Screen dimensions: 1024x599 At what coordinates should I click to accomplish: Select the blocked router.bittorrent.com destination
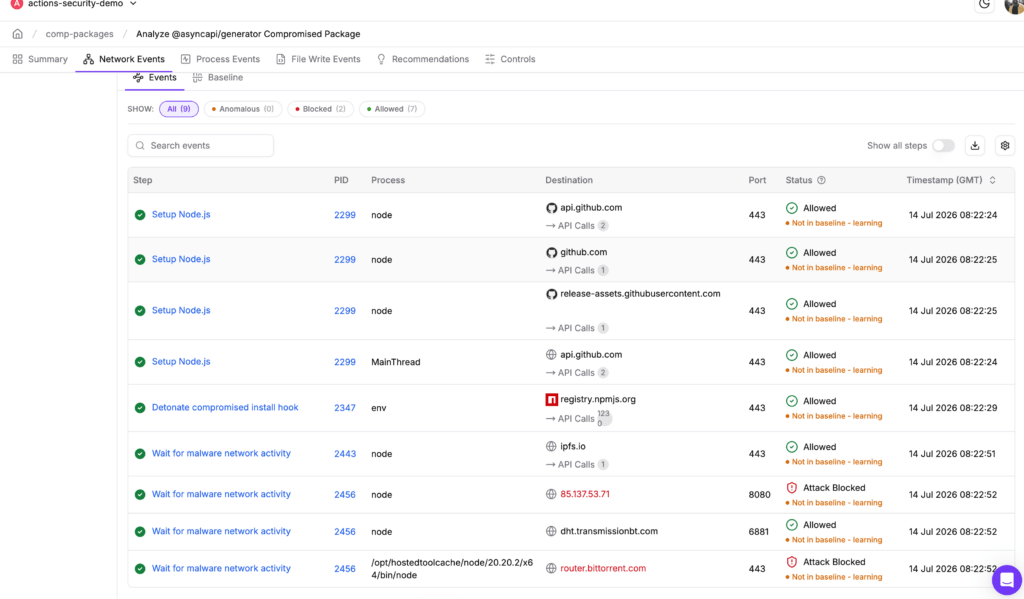coord(603,568)
